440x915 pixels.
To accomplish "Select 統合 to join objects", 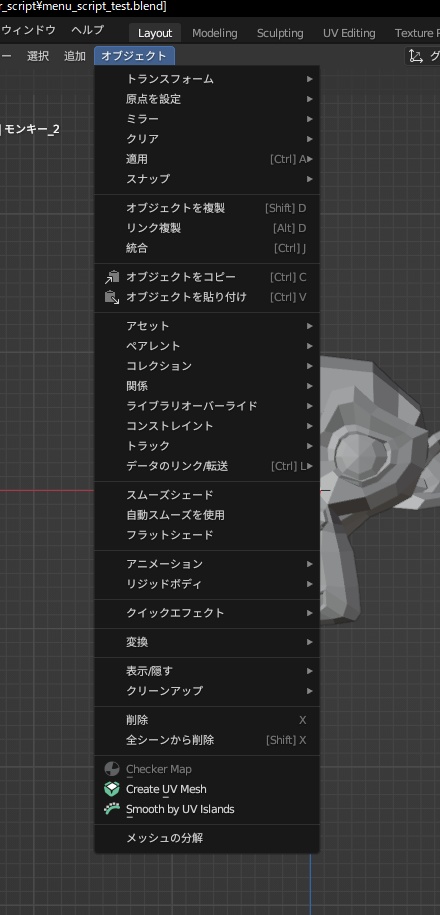I will pos(207,248).
